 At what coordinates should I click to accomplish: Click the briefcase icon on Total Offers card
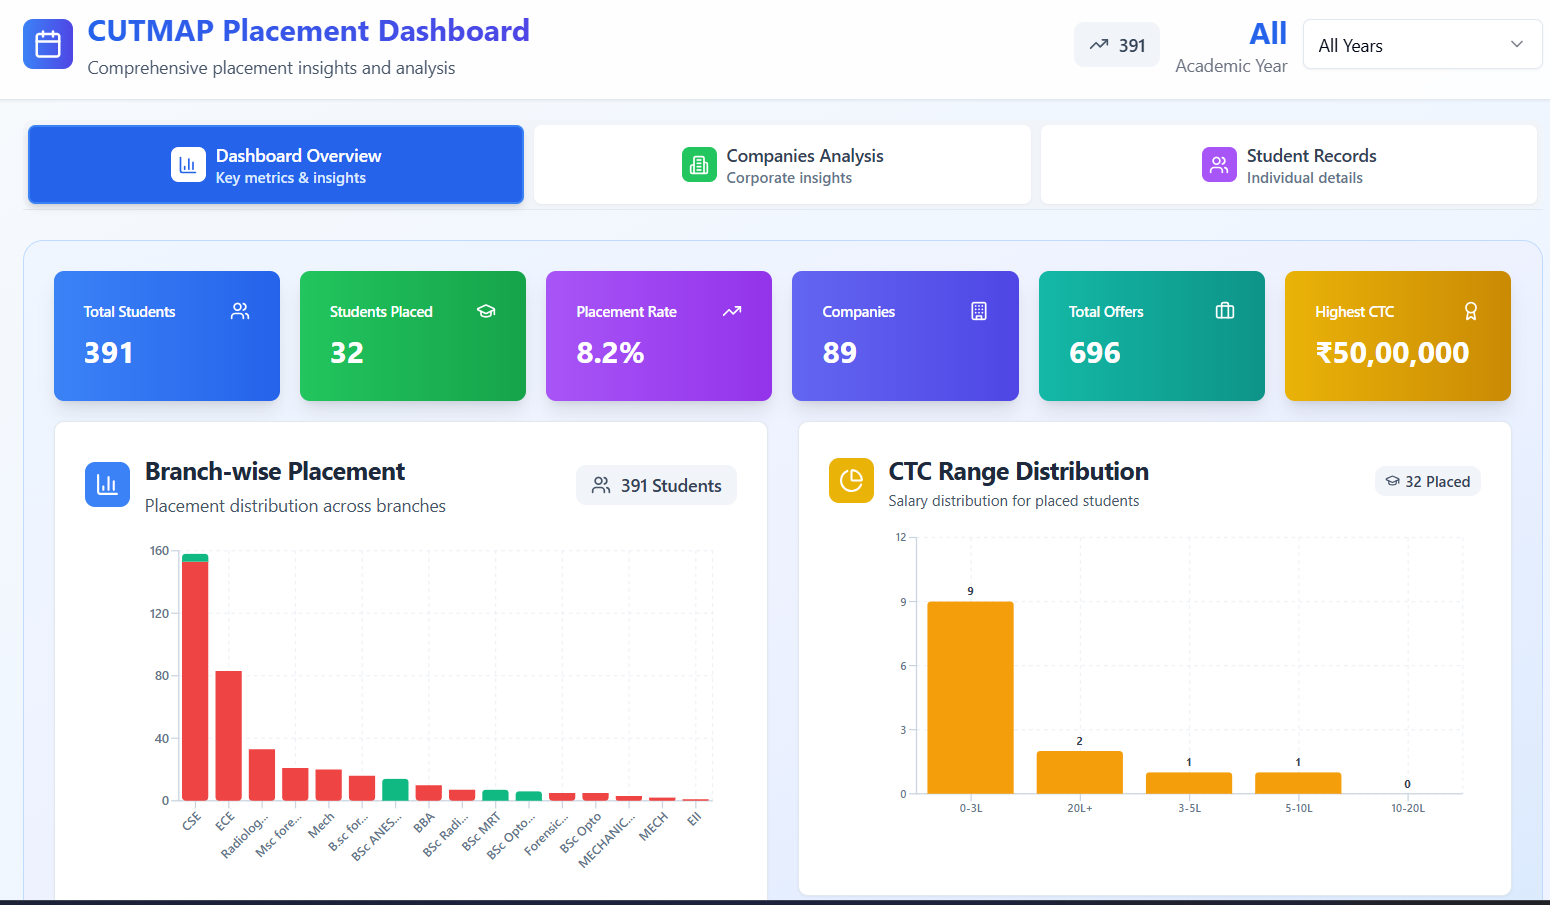1225,311
